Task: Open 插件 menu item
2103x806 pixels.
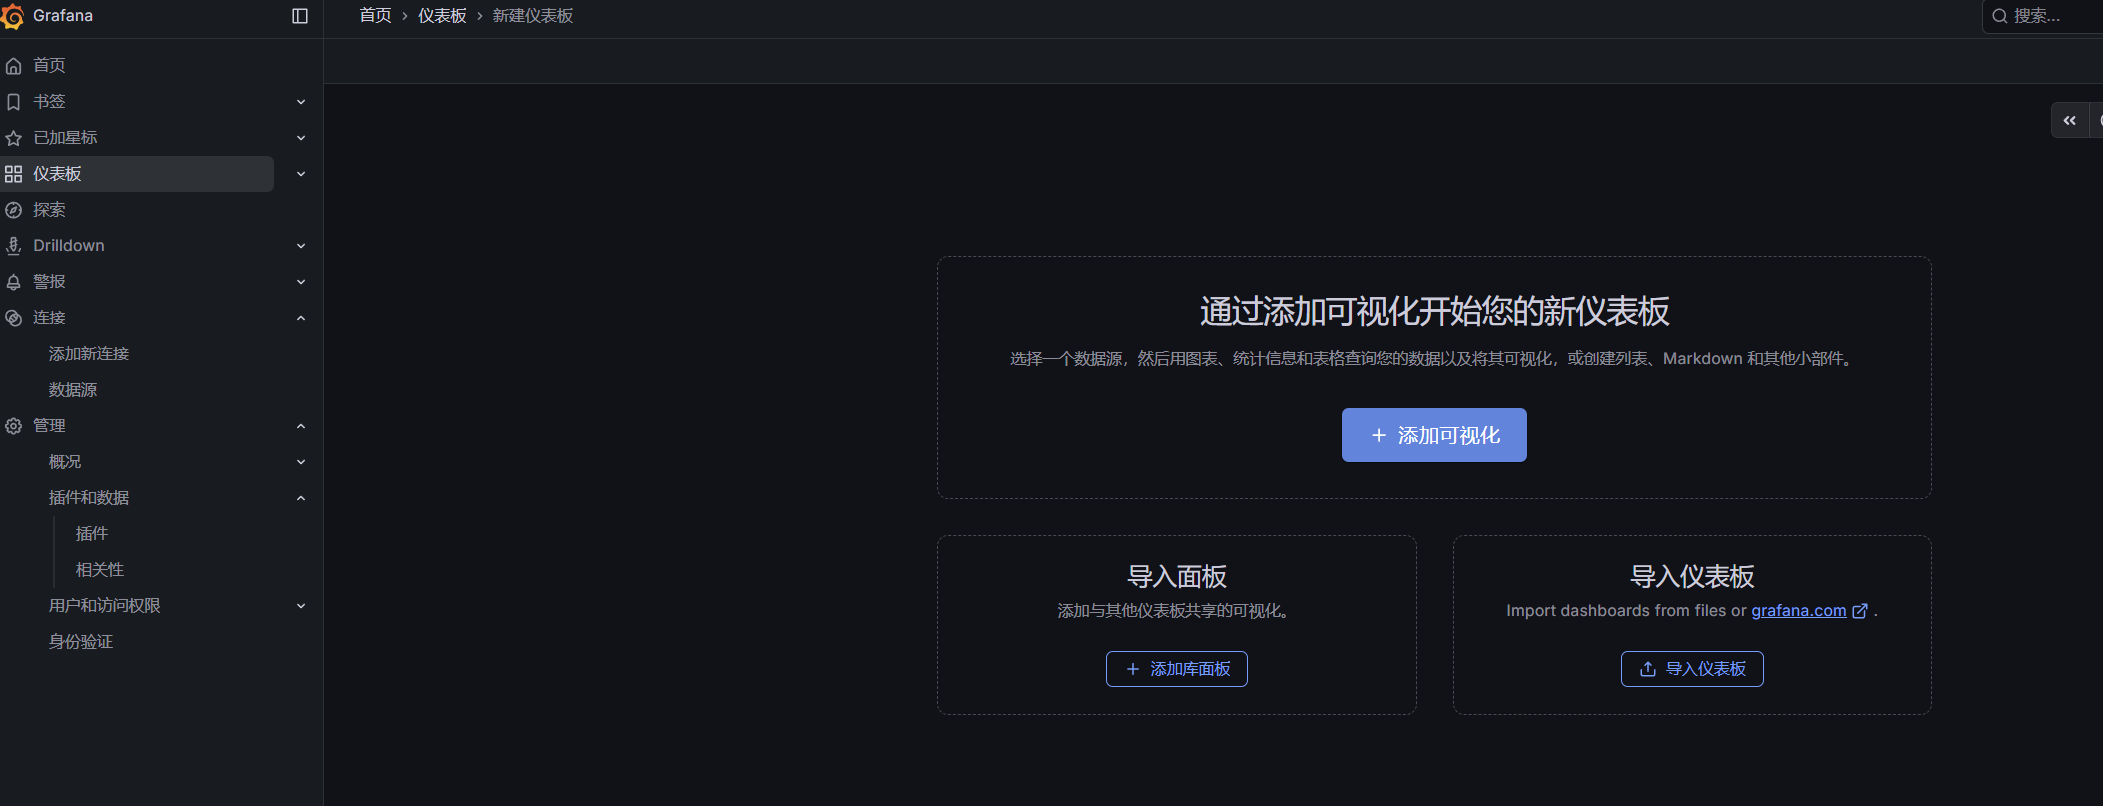Action: click(92, 534)
